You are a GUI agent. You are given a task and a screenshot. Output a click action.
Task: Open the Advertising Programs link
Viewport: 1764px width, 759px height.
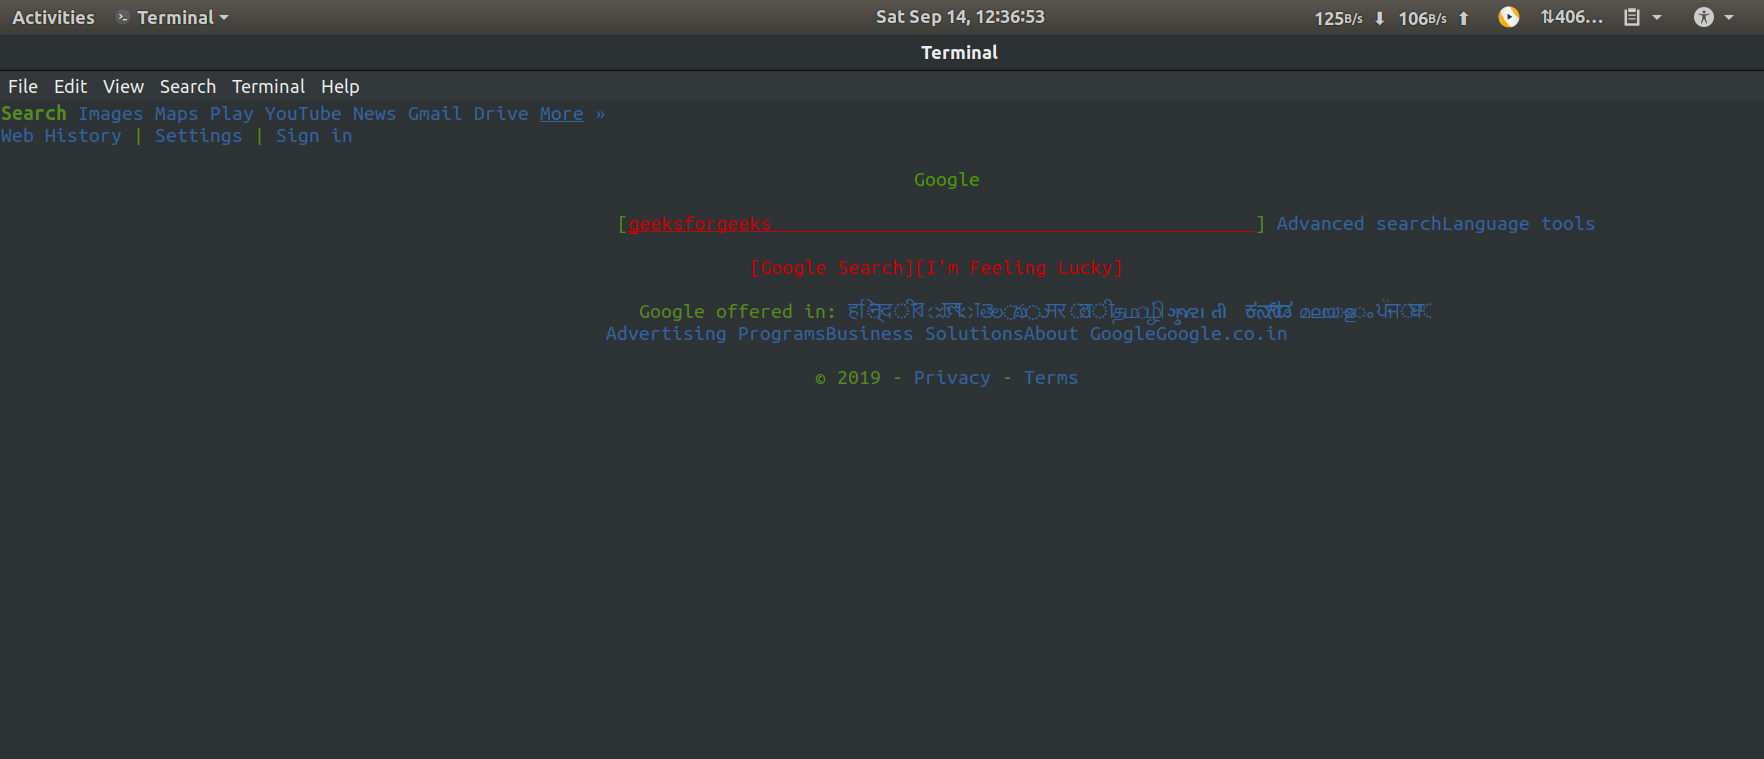coord(715,334)
